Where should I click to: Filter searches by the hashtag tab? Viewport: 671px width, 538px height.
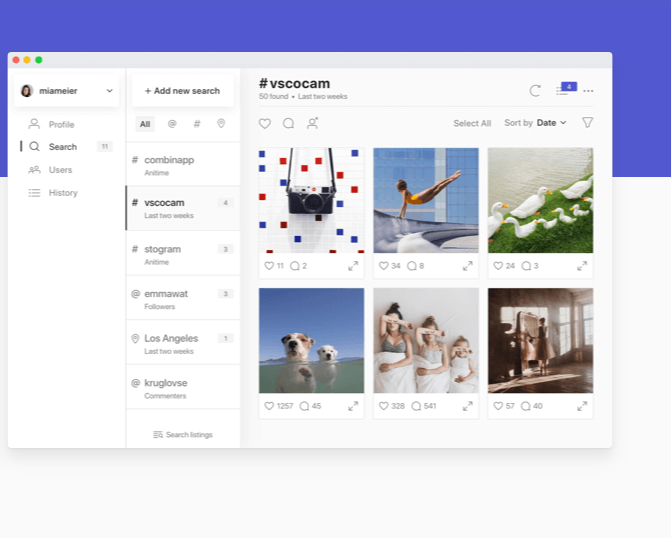coord(197,124)
